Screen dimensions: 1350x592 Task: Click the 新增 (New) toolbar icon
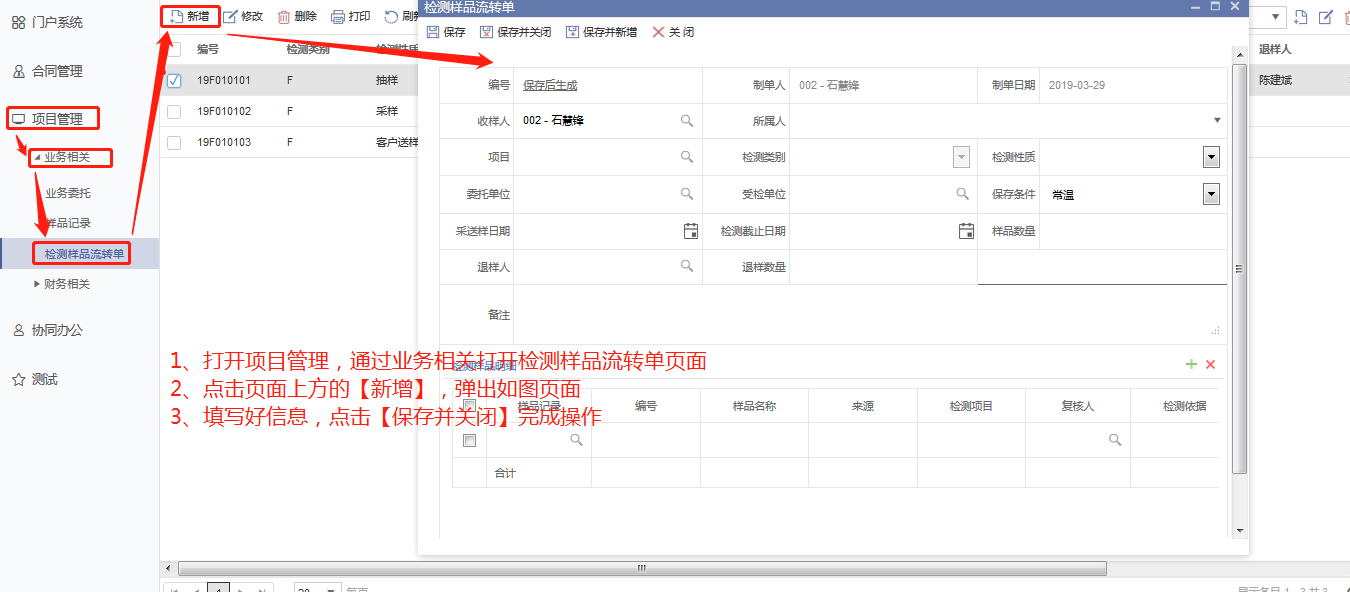174,15
